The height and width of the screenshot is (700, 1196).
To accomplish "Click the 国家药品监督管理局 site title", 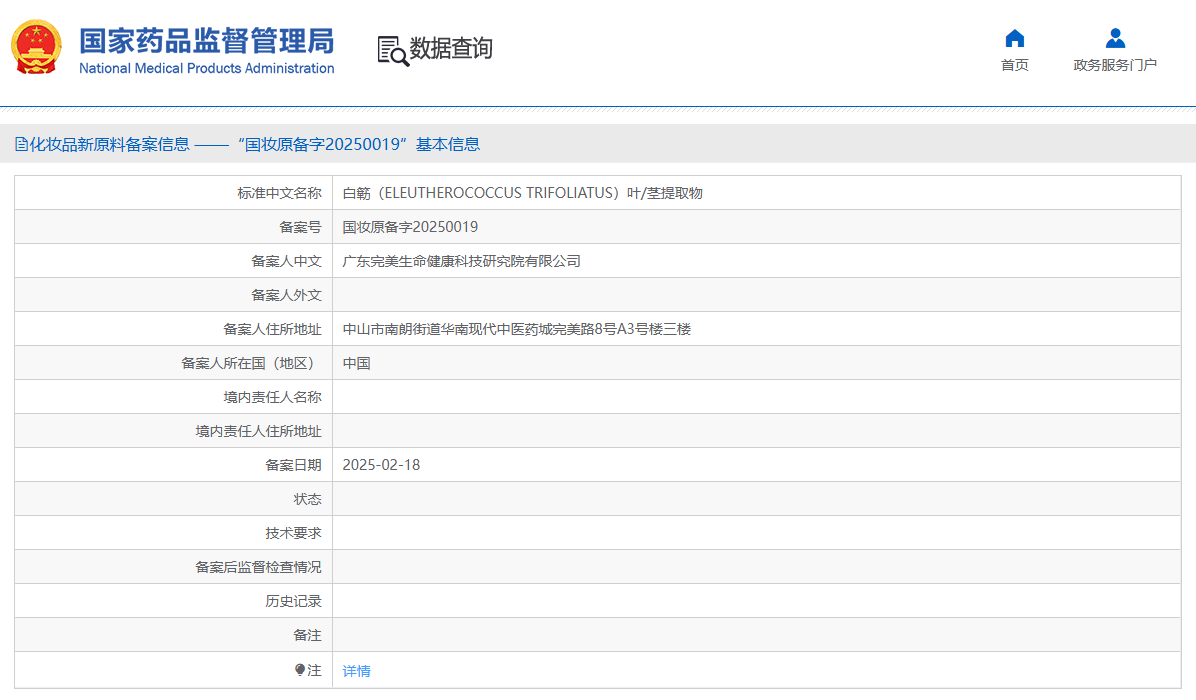I will [x=206, y=41].
